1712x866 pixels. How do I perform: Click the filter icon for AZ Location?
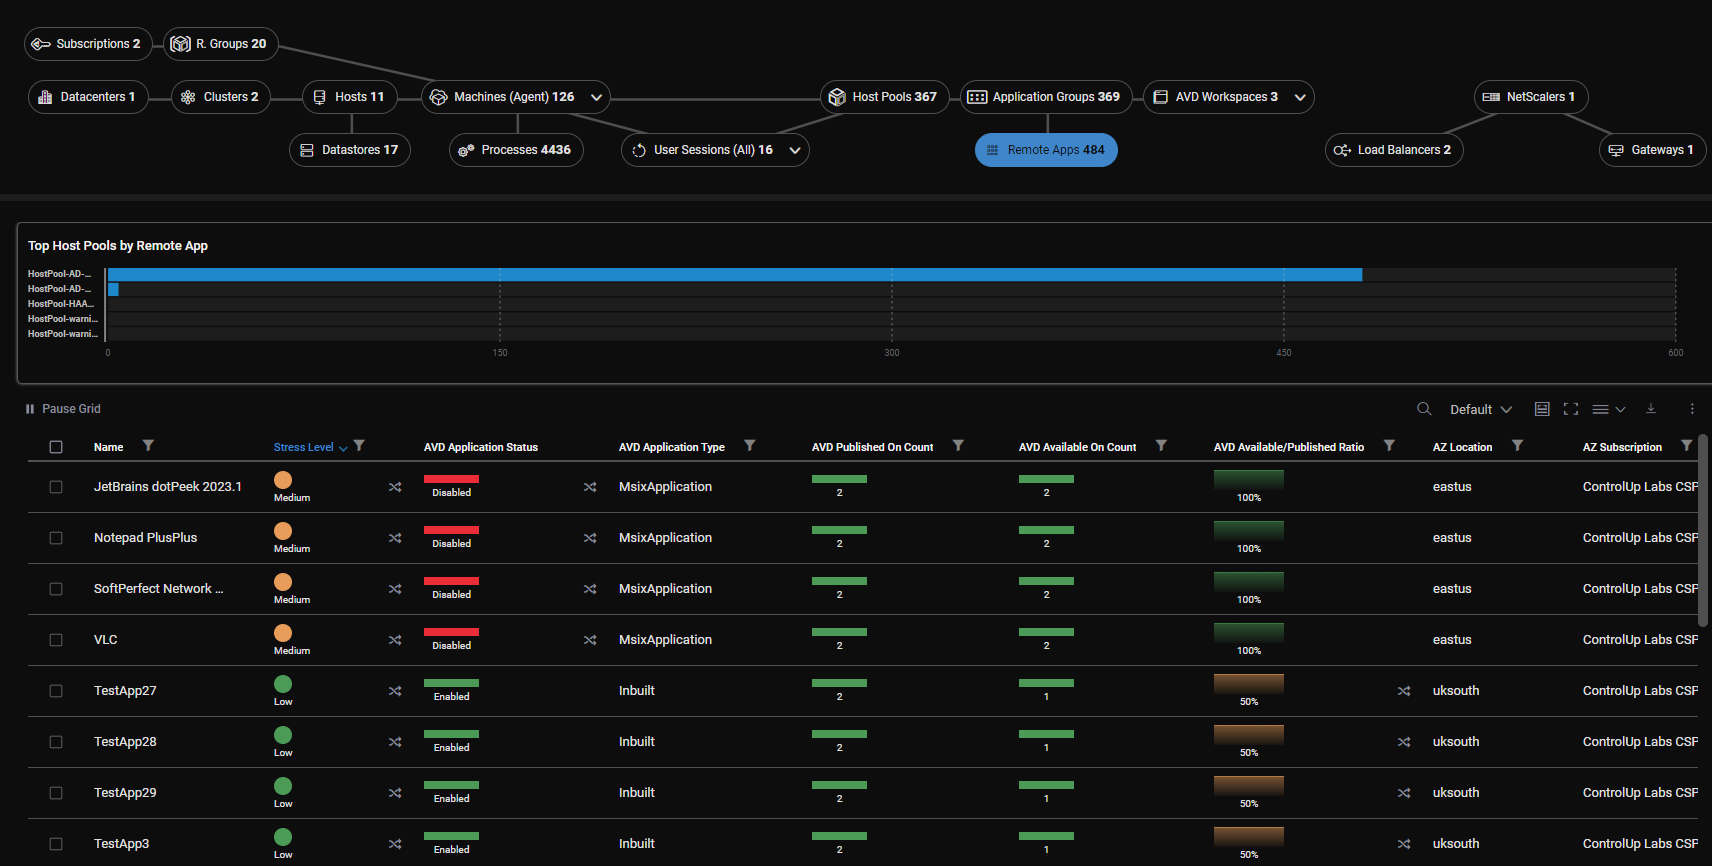click(x=1517, y=446)
